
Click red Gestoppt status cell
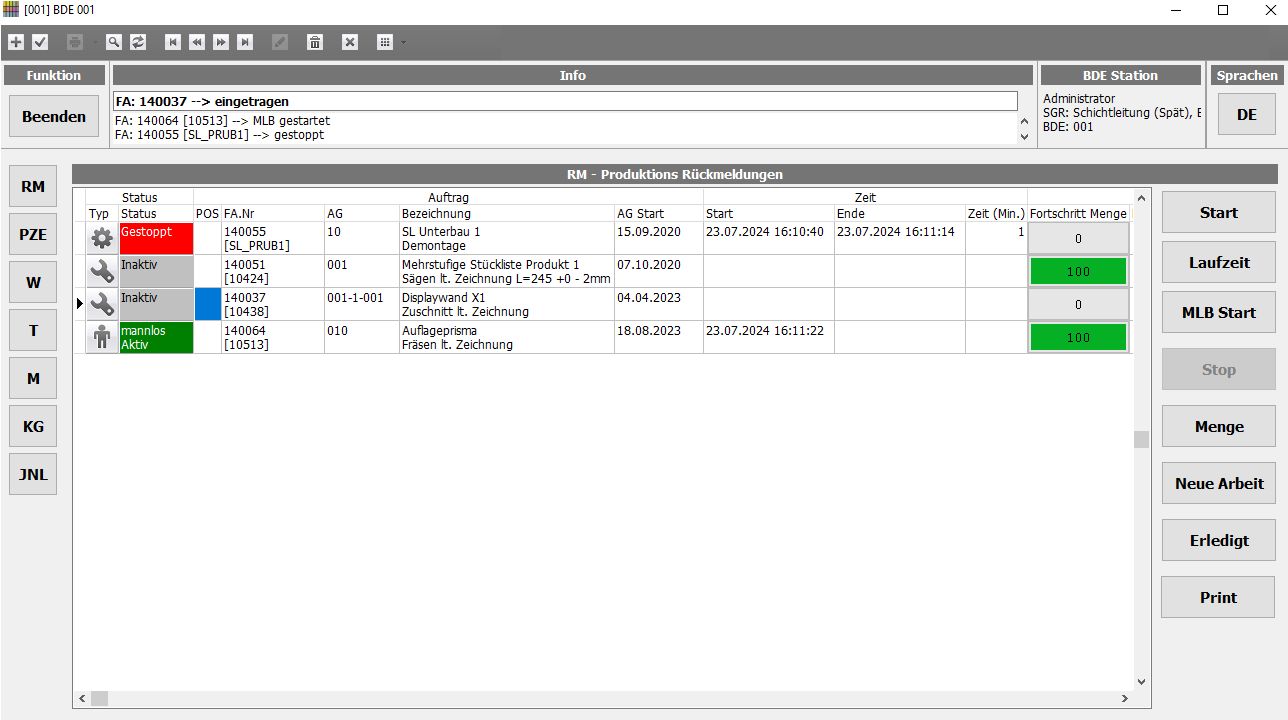coord(156,238)
